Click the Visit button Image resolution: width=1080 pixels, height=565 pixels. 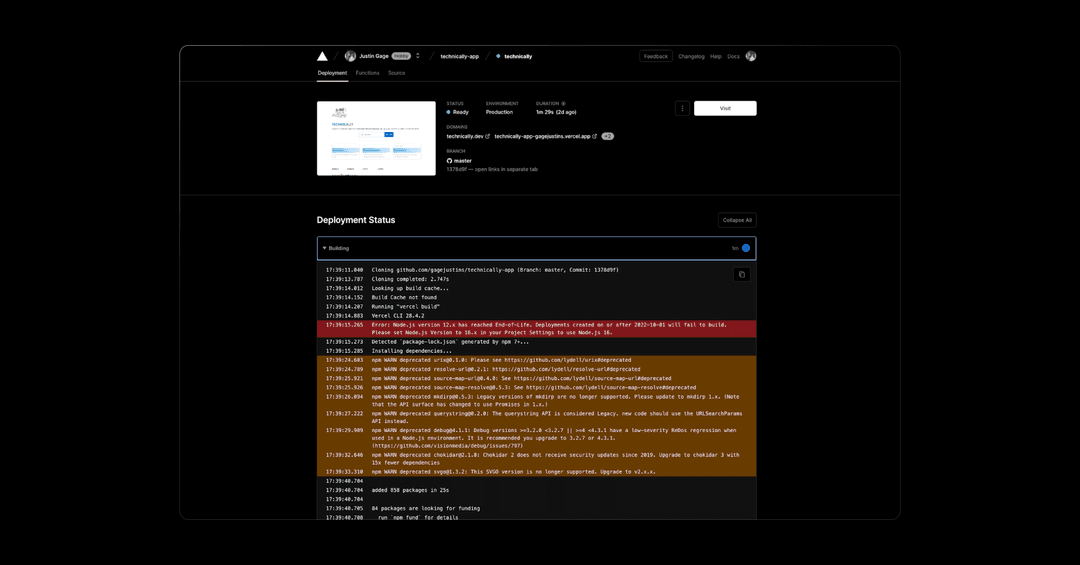[725, 108]
